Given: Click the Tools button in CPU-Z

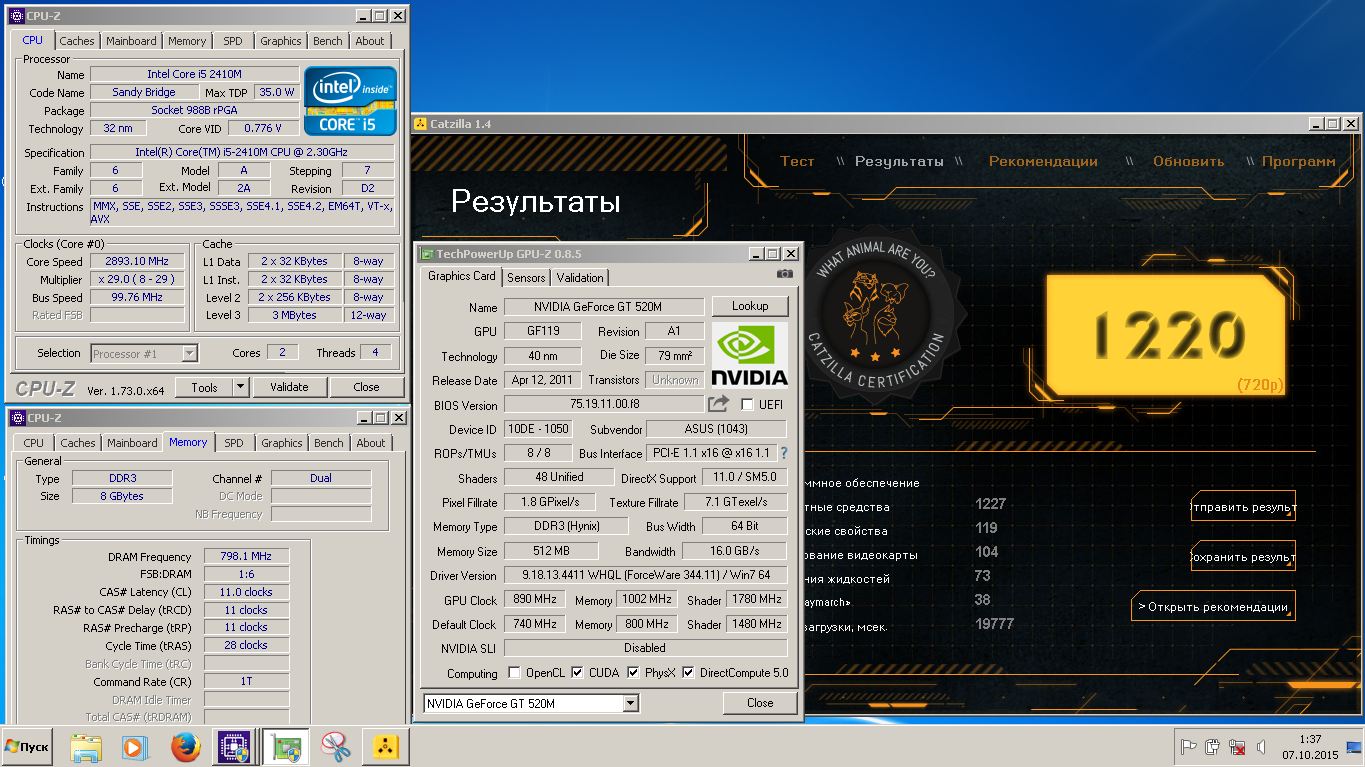Looking at the screenshot, I should pyautogui.click(x=205, y=387).
